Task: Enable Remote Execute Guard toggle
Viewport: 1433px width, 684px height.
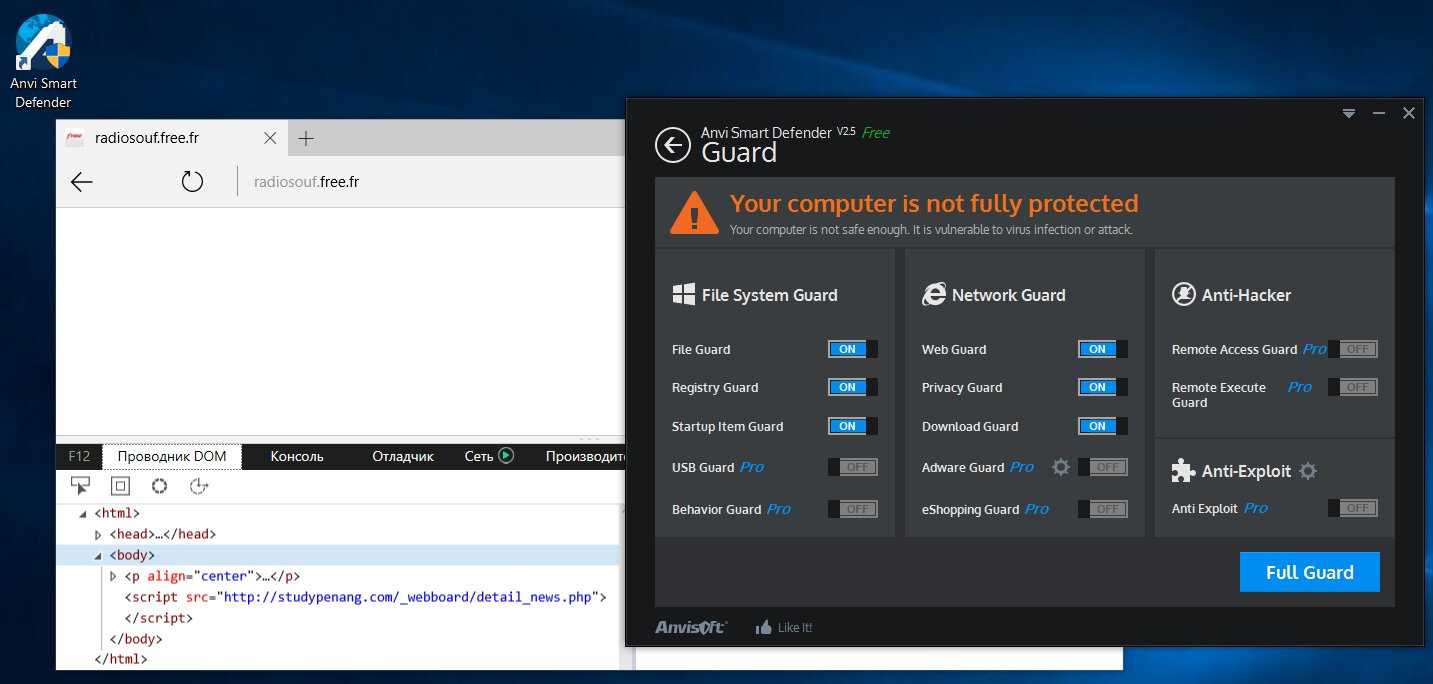Action: coord(1353,387)
